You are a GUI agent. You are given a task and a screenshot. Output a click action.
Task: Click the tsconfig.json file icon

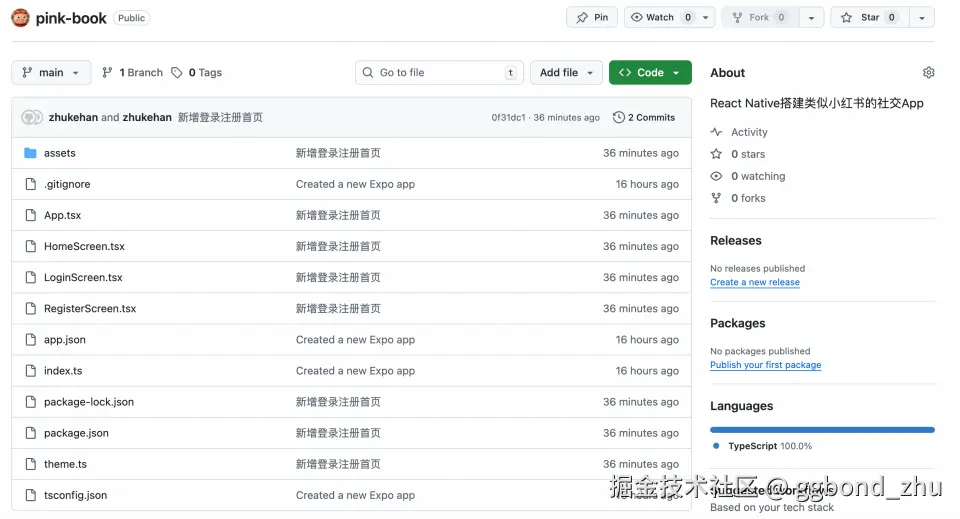[x=31, y=495]
